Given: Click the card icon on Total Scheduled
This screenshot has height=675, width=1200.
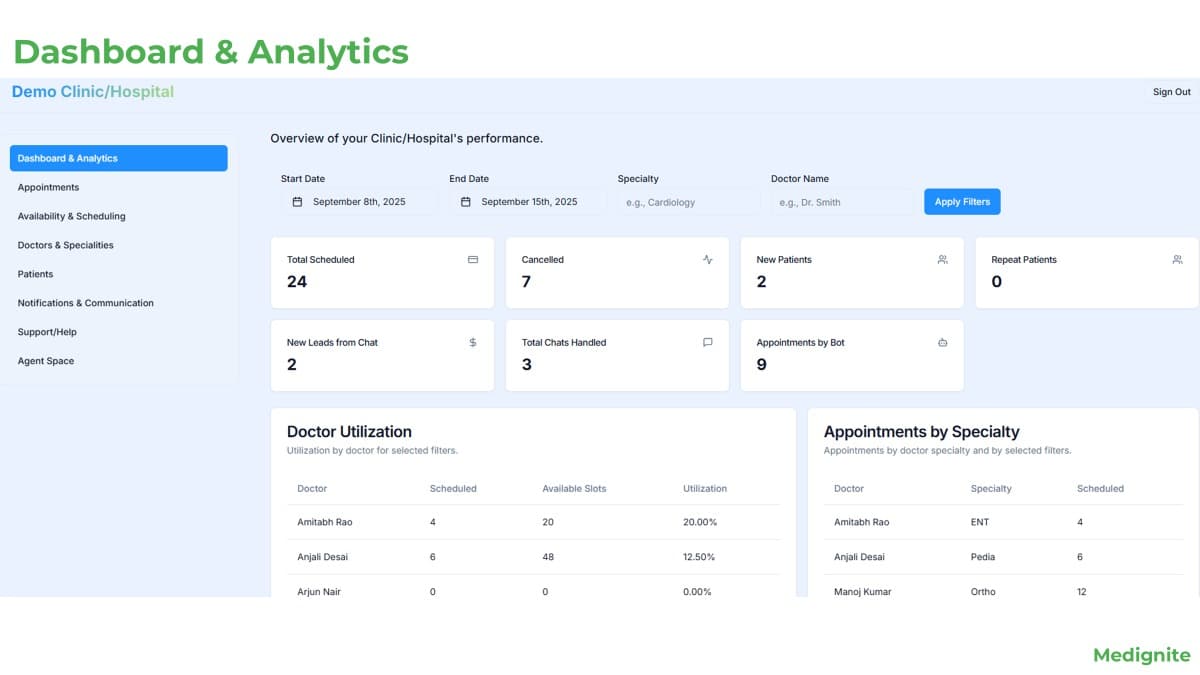Looking at the screenshot, I should (x=472, y=259).
